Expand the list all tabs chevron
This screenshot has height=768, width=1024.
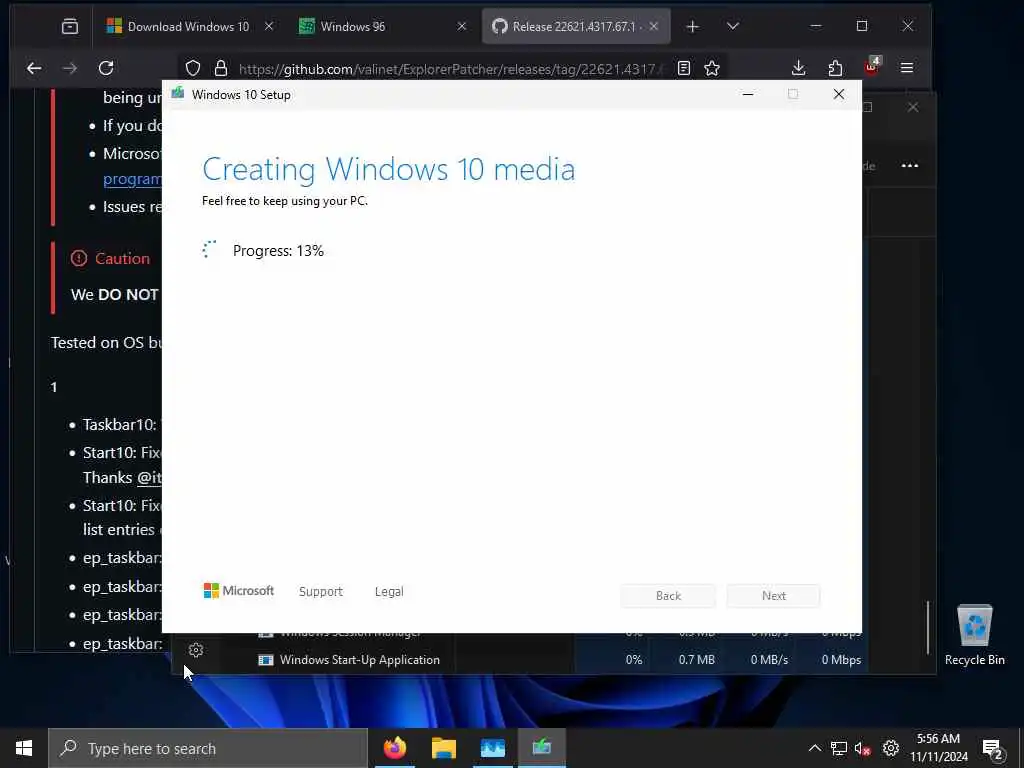[x=733, y=26]
